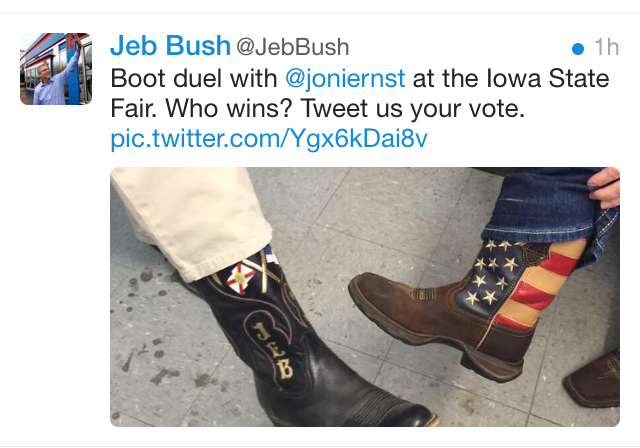Click 'Who wins? Tweet us your vote.' text
640x448 pixels.
point(345,109)
